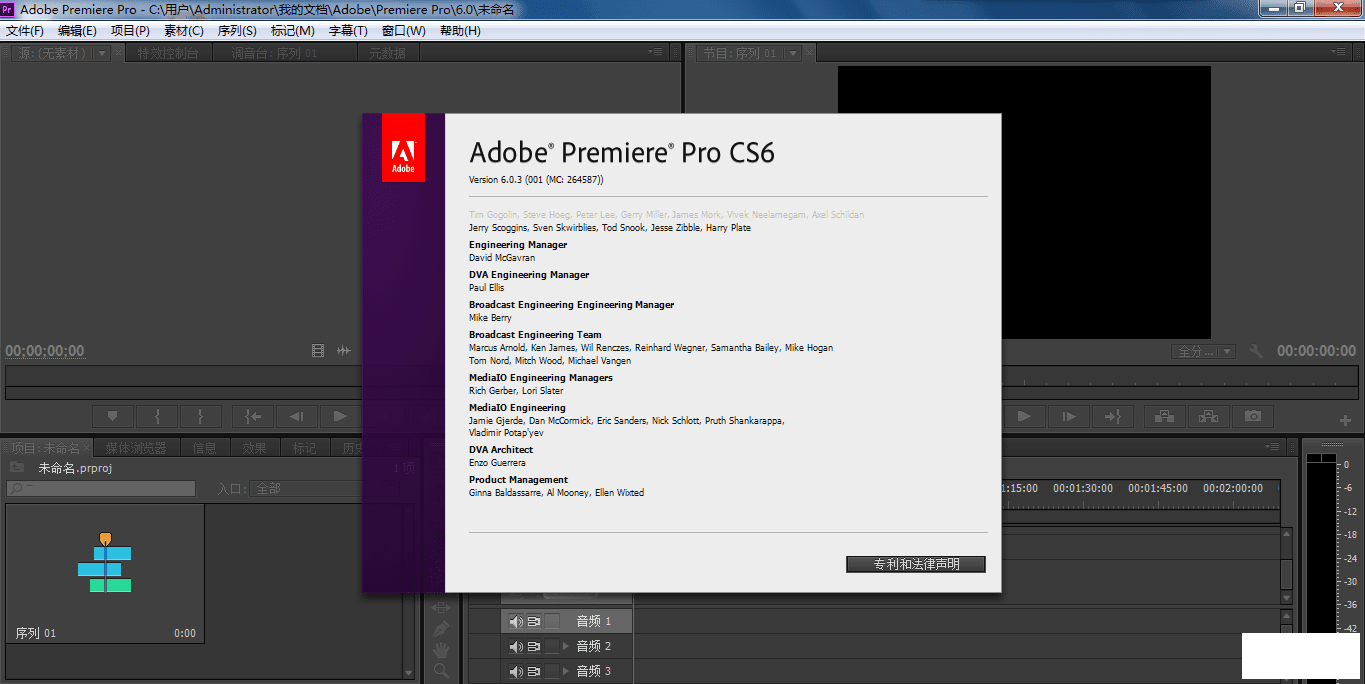Open the 帮助(H) menu

point(460,31)
